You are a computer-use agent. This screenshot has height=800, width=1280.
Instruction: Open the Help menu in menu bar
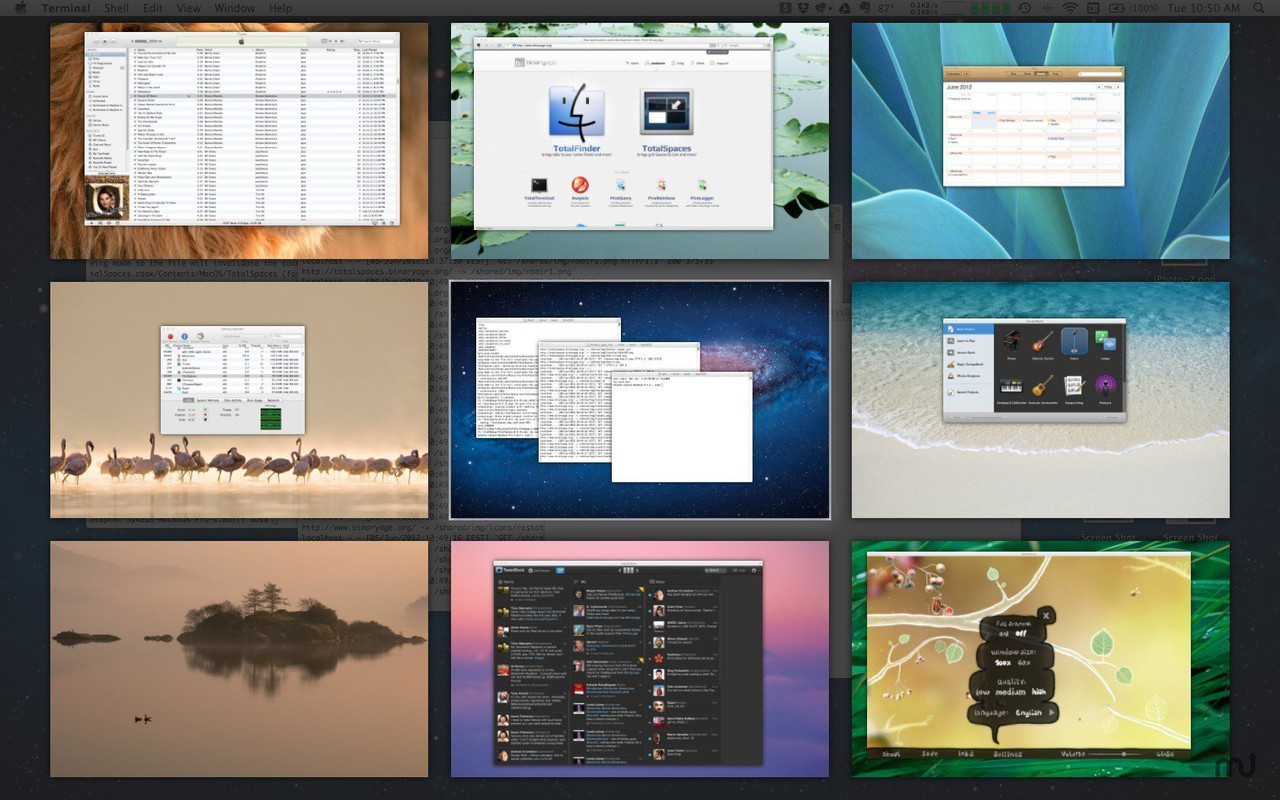(x=280, y=8)
